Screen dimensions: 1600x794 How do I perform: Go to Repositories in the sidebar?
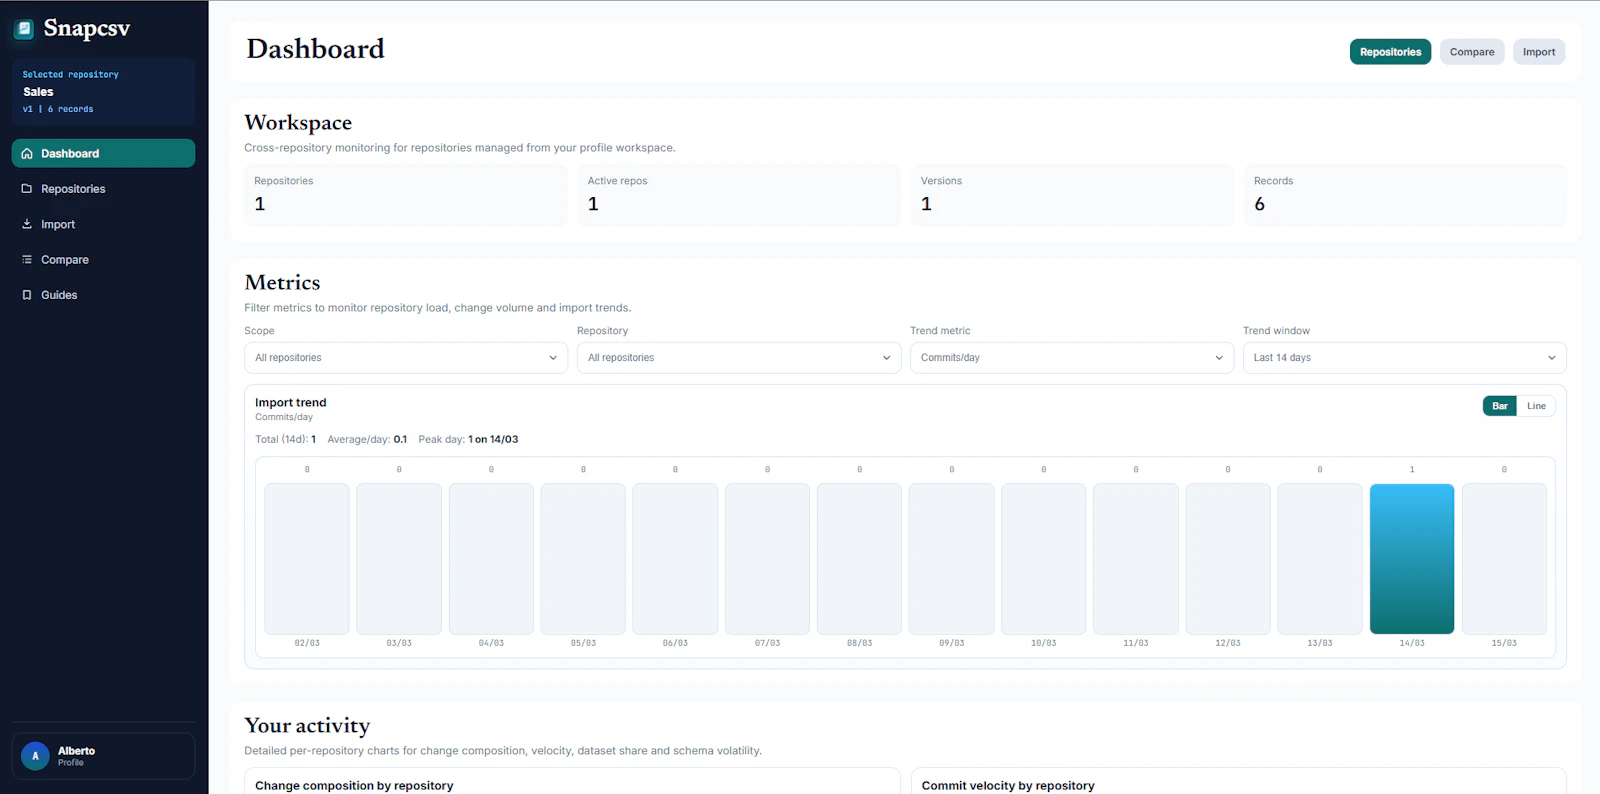(103, 189)
